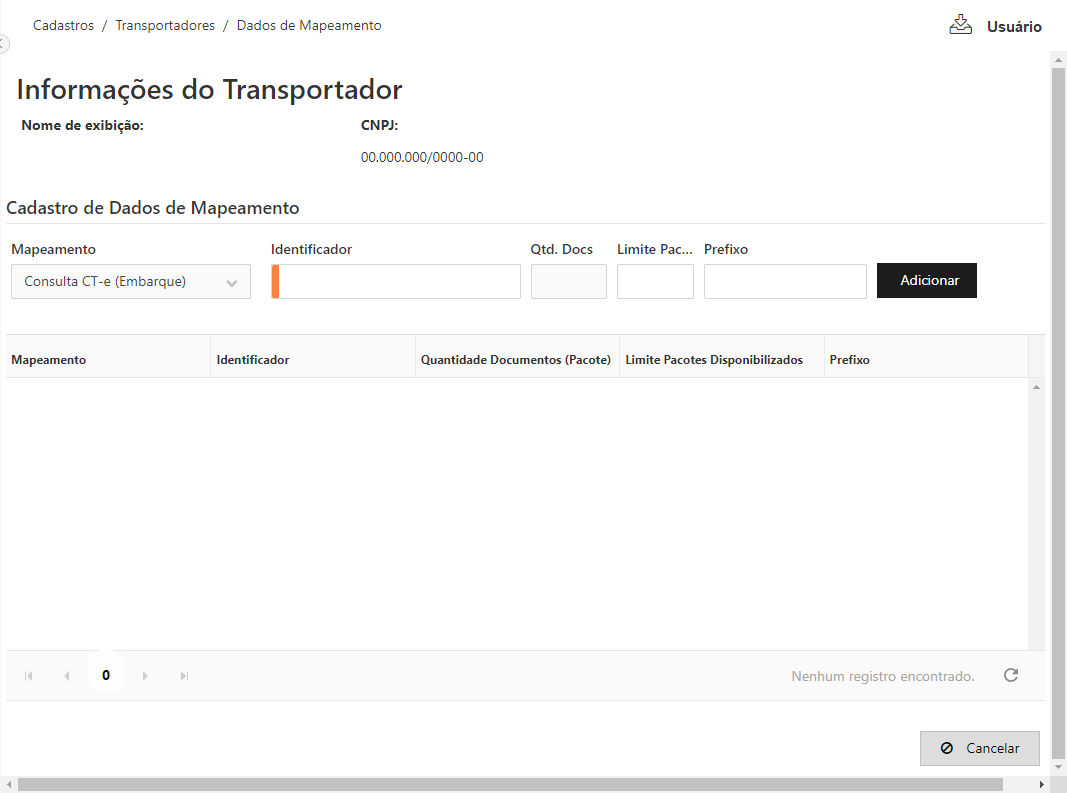
Task: Click the Cadastros breadcrumb
Action: [x=64, y=26]
